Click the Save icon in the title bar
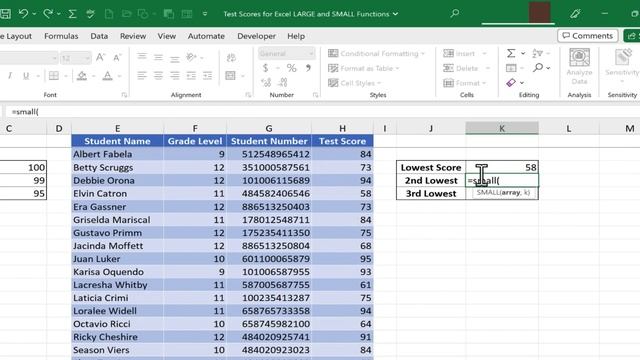This screenshot has width=640, height=360. tap(5, 14)
